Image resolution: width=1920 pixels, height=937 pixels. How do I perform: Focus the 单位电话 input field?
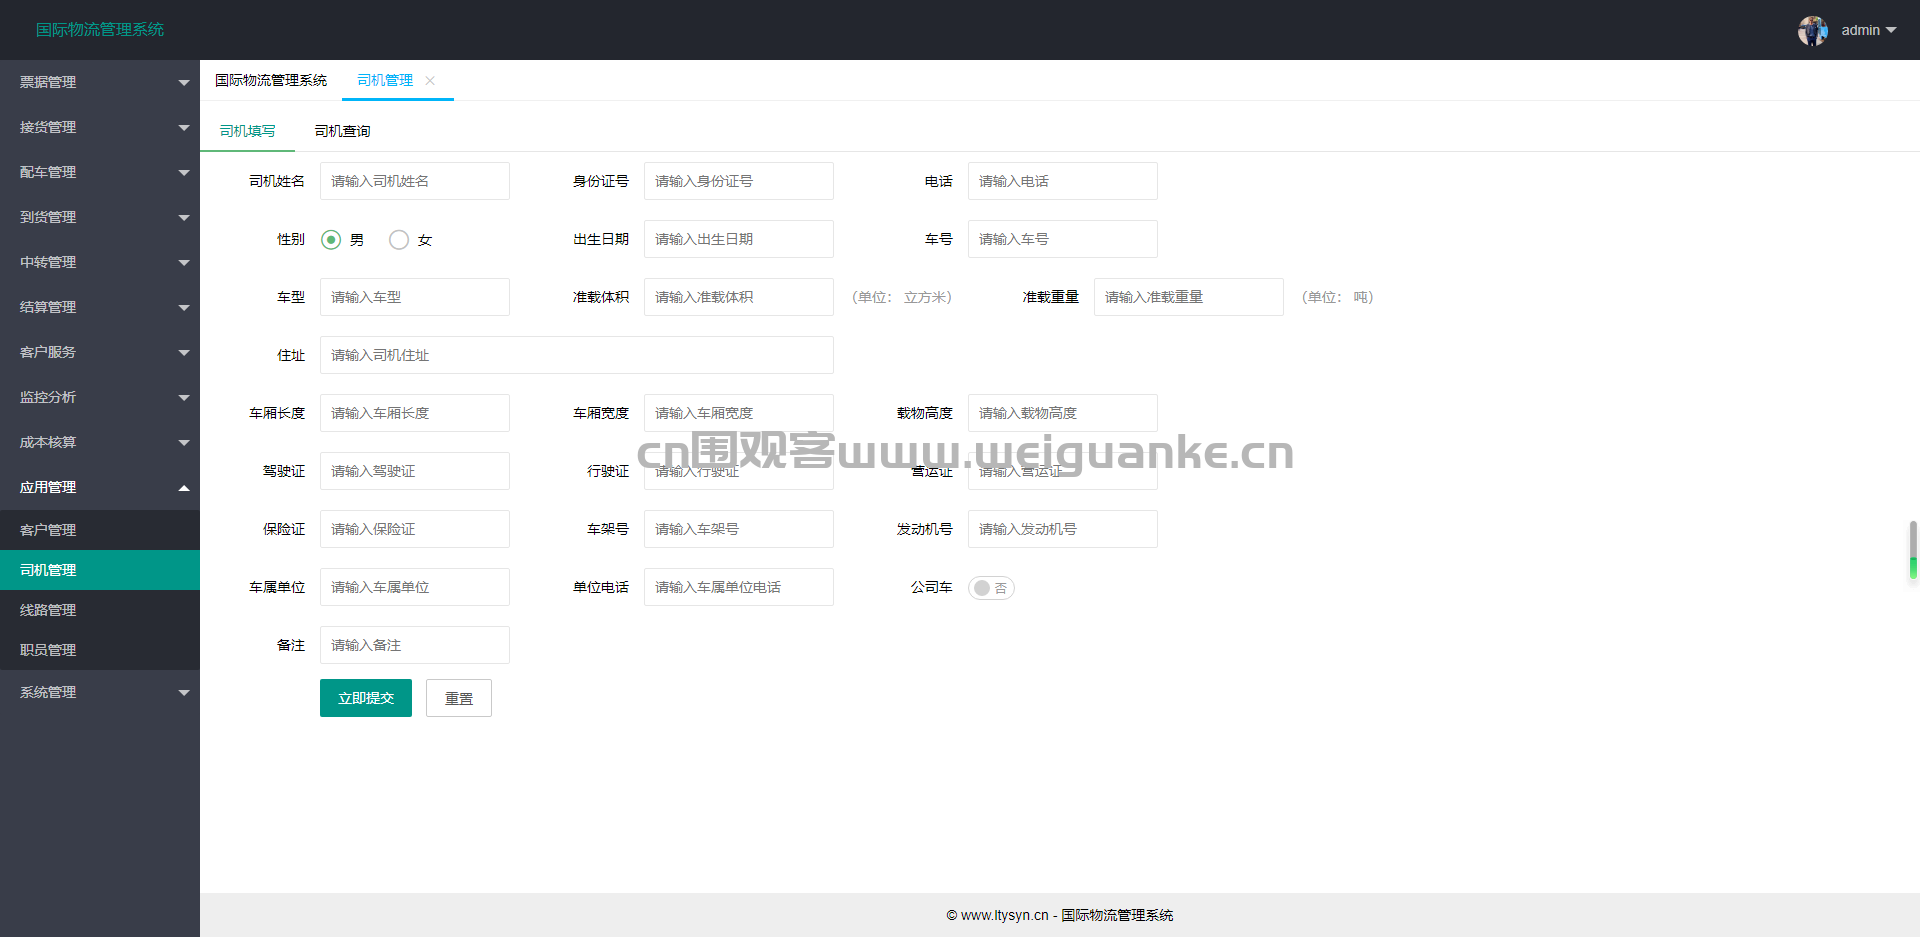coord(739,587)
